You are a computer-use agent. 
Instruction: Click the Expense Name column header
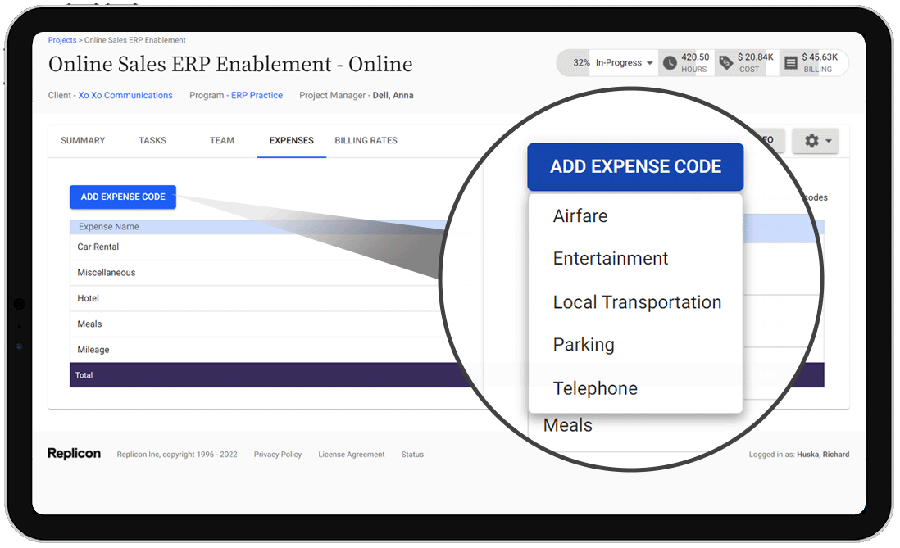coord(109,227)
